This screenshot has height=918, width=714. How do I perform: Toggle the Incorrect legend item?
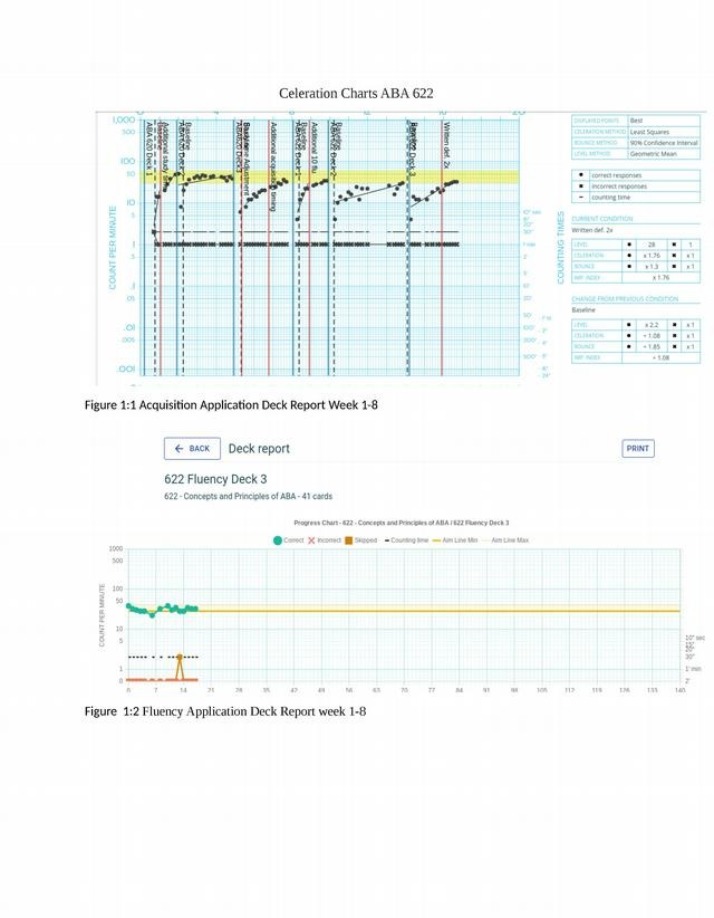[x=325, y=540]
